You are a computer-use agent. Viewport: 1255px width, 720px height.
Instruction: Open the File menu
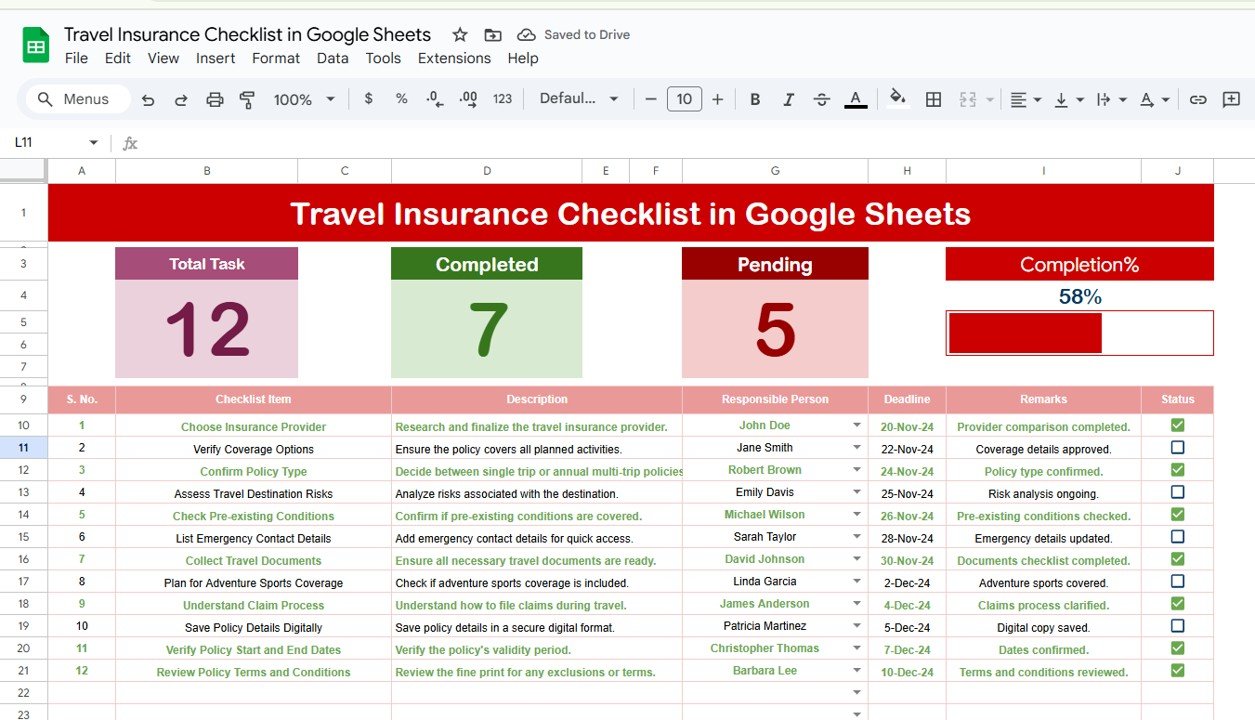click(76, 58)
